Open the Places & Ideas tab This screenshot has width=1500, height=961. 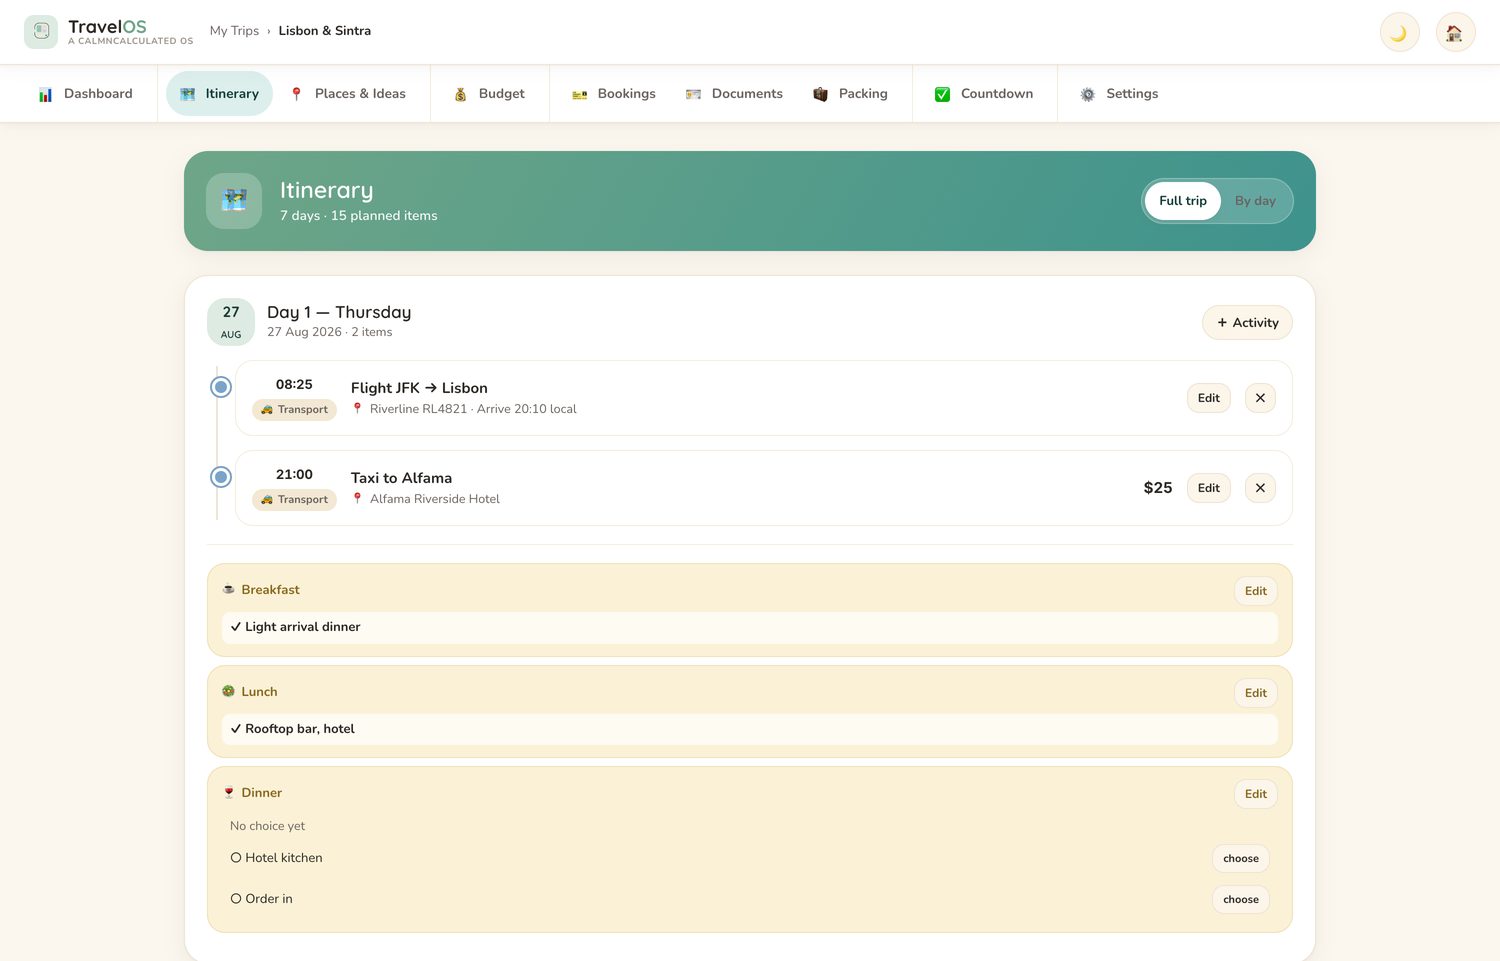tap(348, 94)
